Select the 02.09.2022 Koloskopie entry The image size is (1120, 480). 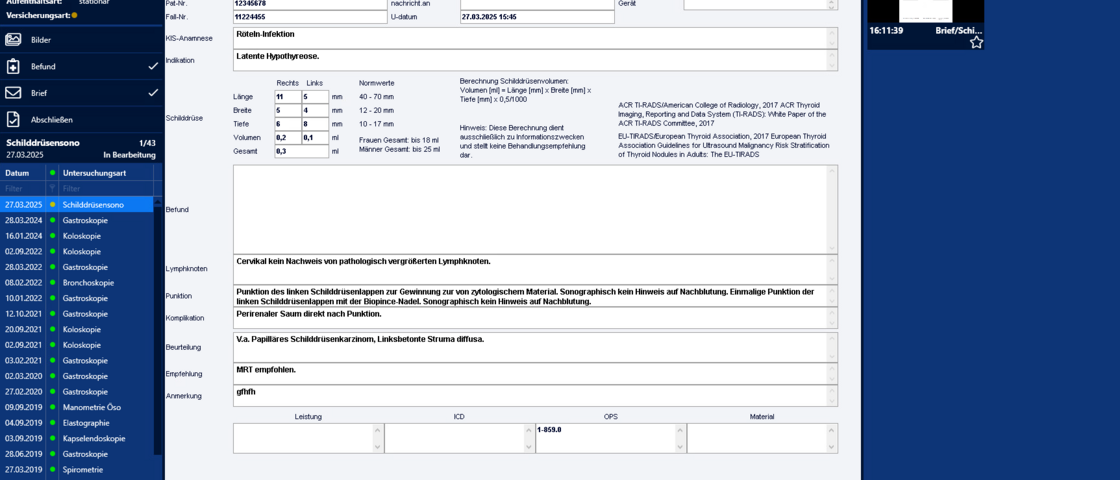(x=77, y=251)
